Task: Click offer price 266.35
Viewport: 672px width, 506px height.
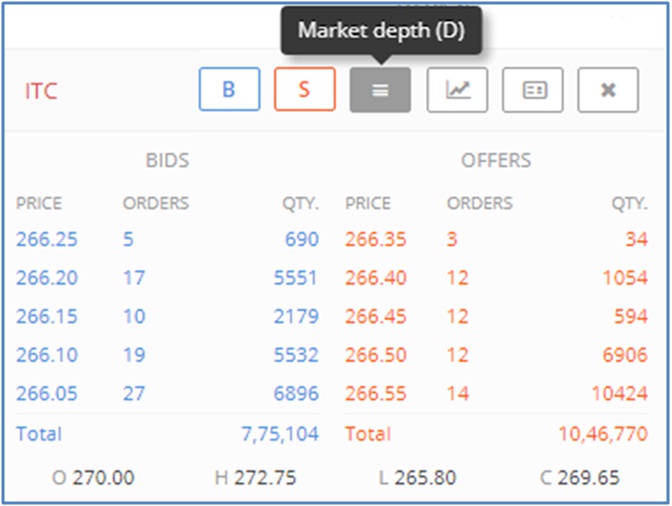Action: pos(375,240)
